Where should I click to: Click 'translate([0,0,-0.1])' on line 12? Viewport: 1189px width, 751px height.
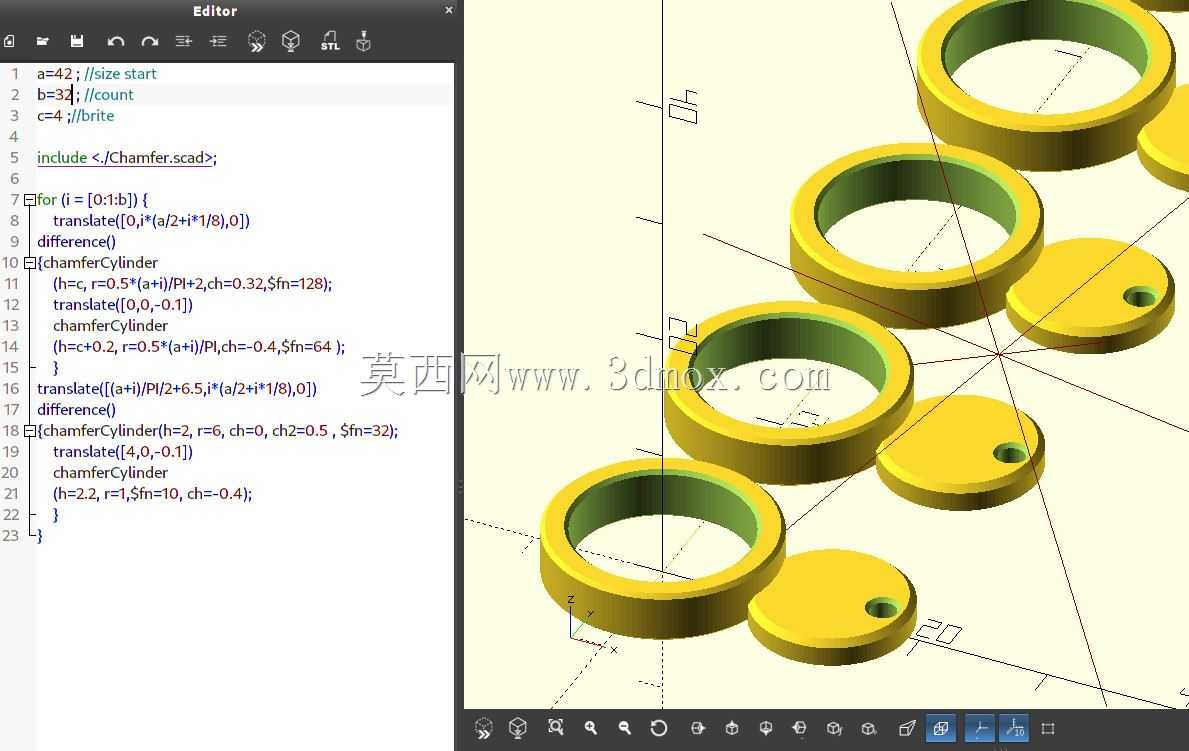[x=123, y=305]
